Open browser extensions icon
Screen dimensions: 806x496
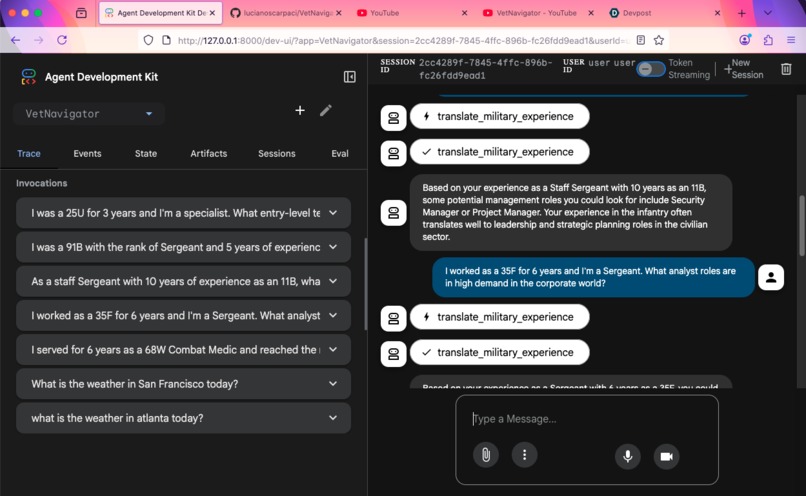coord(768,40)
